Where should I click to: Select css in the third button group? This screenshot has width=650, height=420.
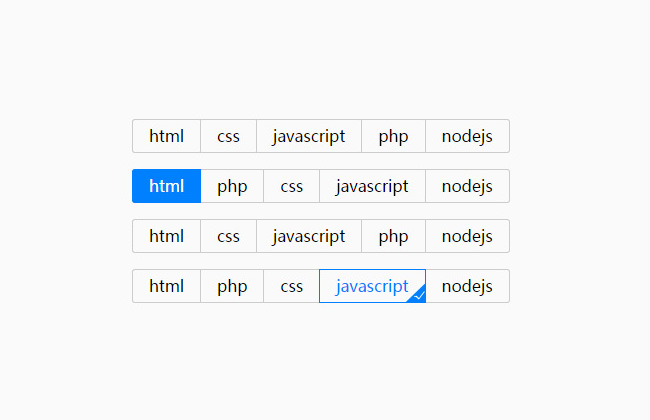click(228, 236)
